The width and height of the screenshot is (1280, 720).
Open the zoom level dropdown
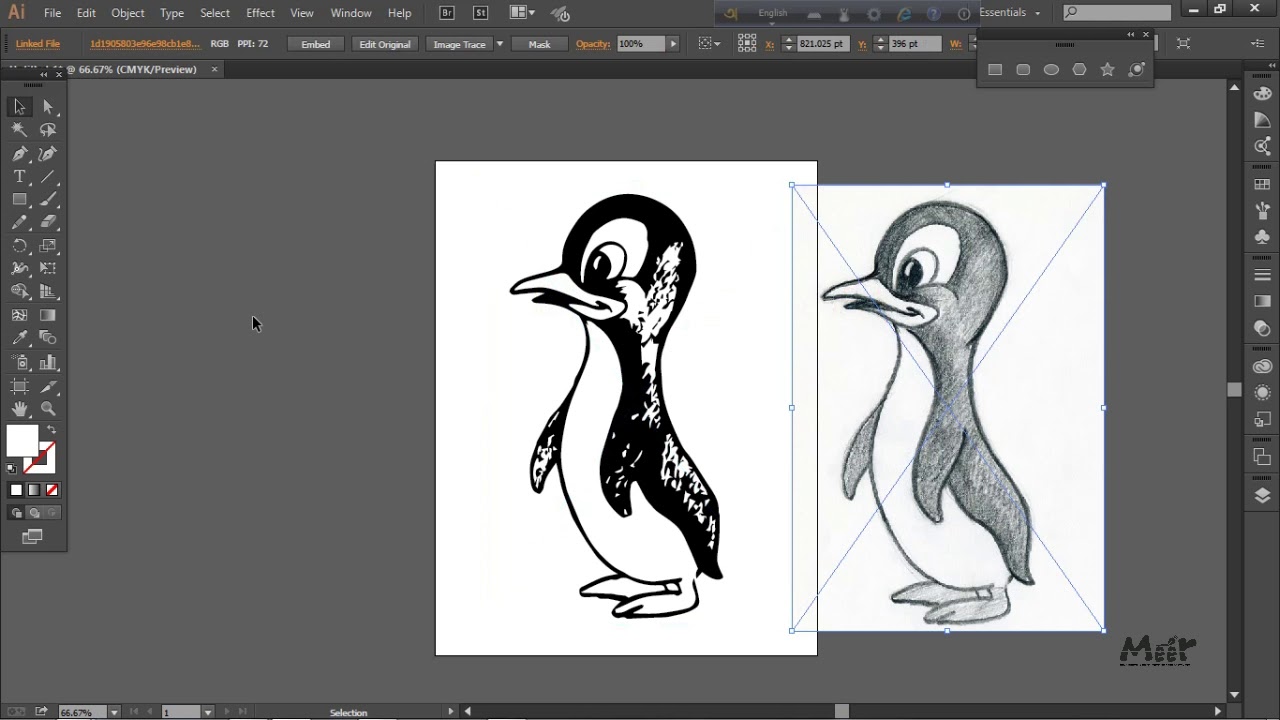[114, 712]
